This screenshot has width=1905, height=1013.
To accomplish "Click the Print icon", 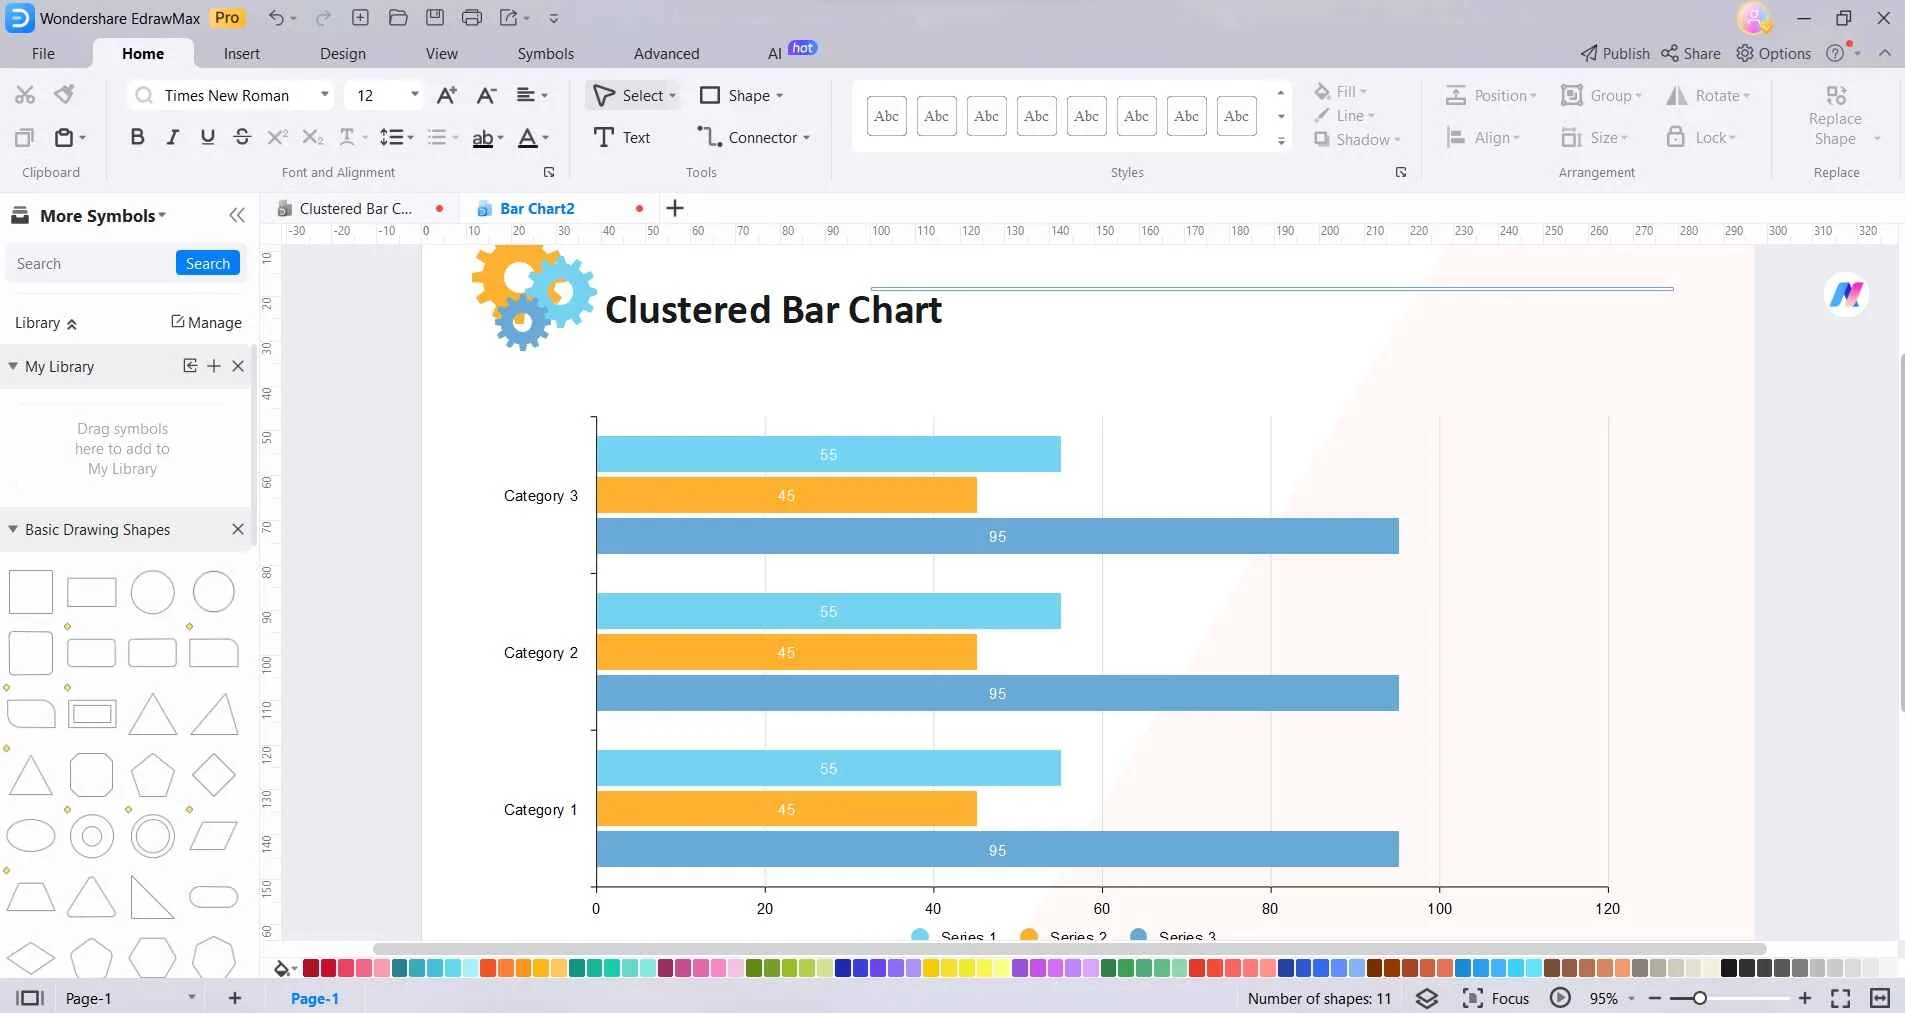I will click(x=472, y=17).
